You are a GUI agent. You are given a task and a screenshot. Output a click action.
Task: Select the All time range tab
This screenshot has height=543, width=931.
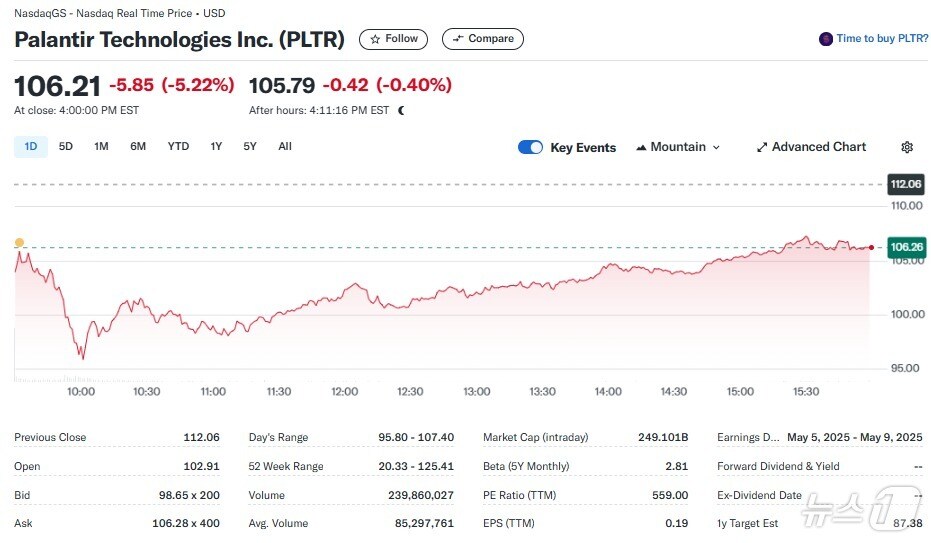coord(285,147)
